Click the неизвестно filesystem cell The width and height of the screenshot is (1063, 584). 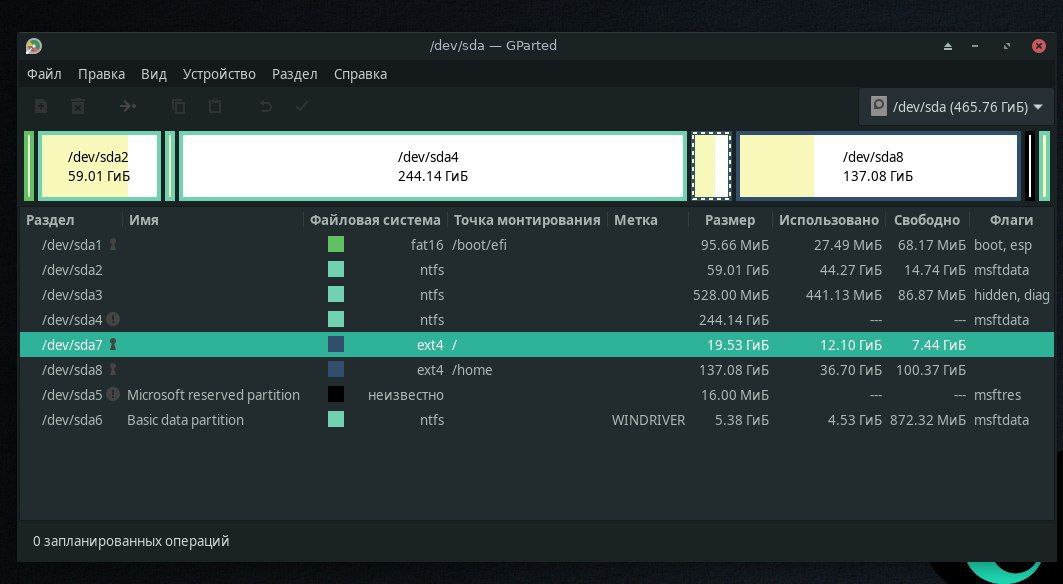click(x=405, y=395)
